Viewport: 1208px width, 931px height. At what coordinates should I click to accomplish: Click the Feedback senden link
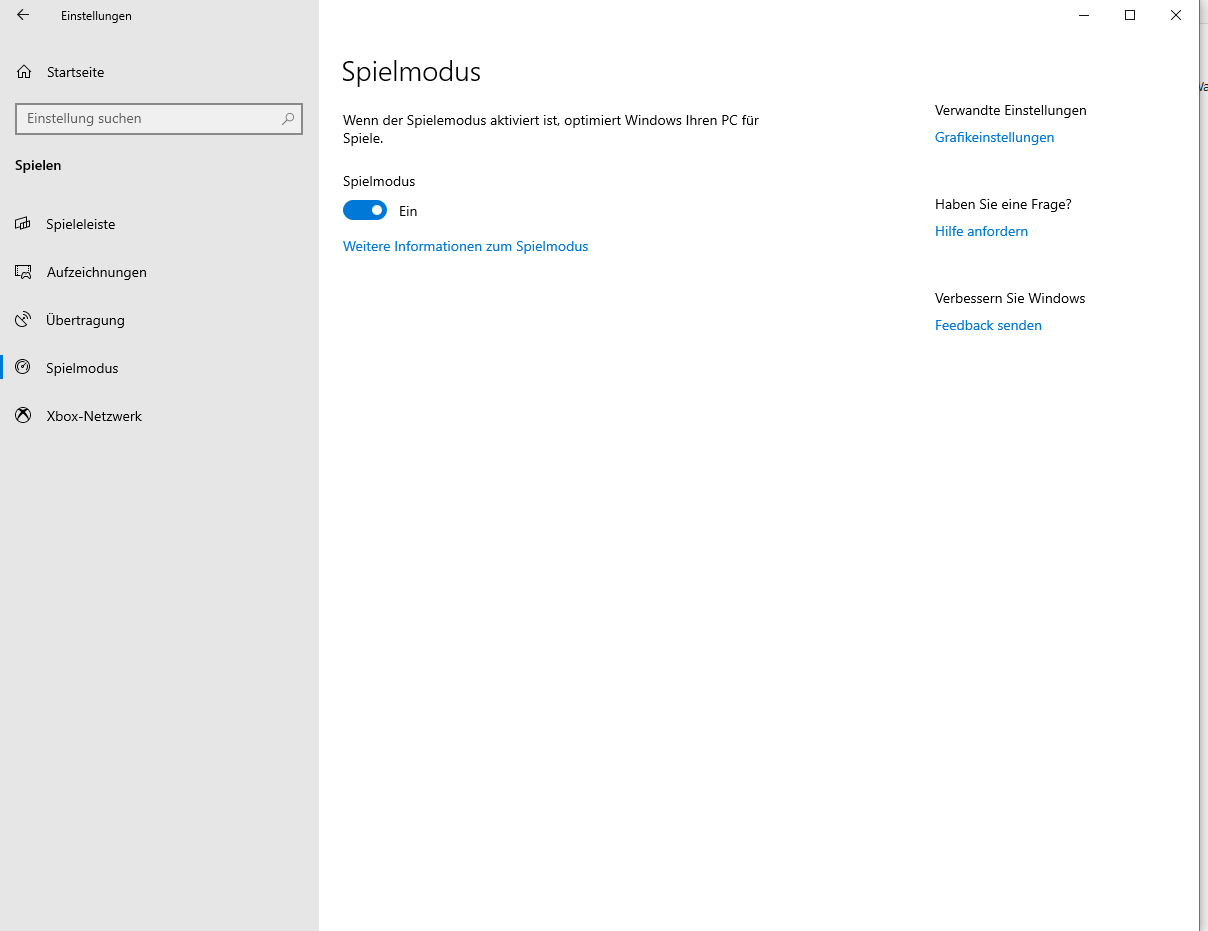click(x=988, y=325)
